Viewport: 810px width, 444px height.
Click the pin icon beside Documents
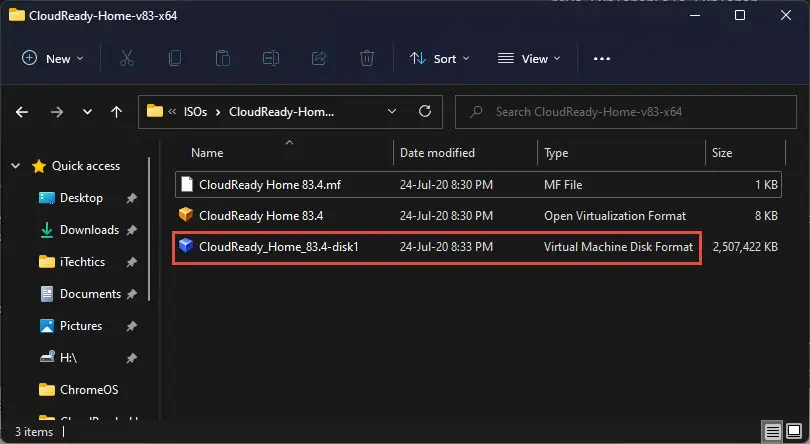pos(132,295)
